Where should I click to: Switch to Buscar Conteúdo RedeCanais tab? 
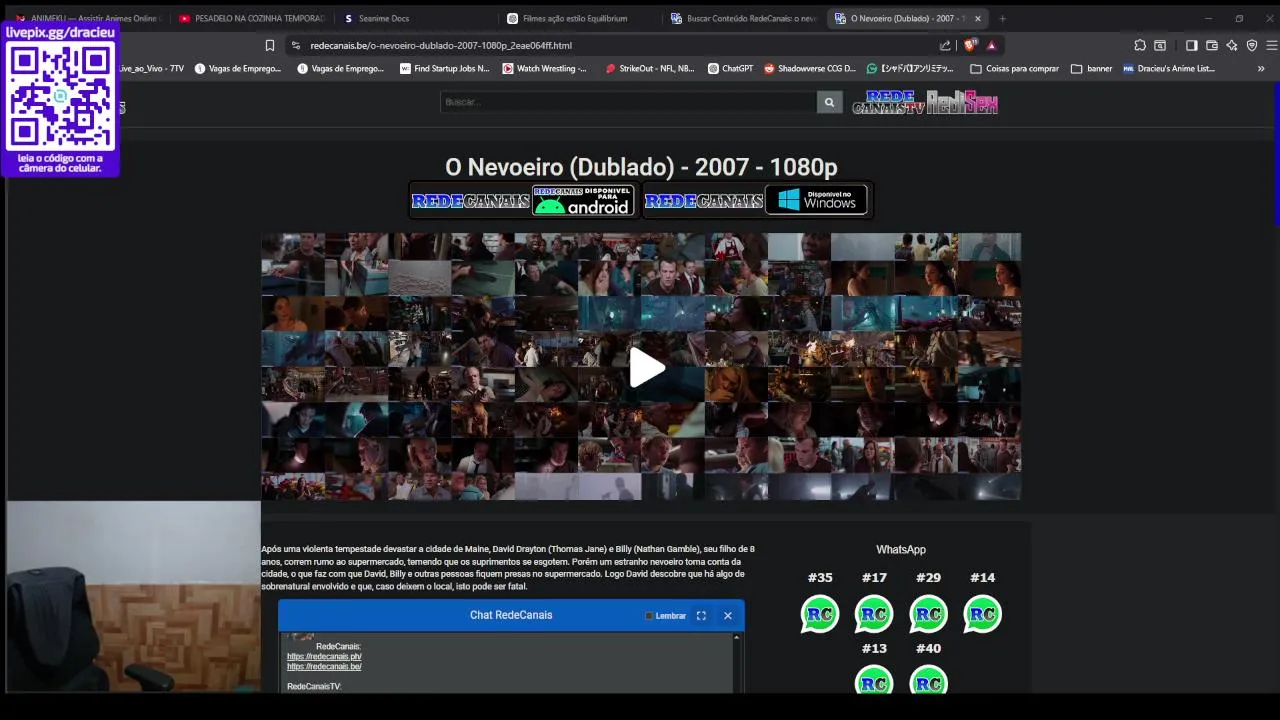(744, 18)
